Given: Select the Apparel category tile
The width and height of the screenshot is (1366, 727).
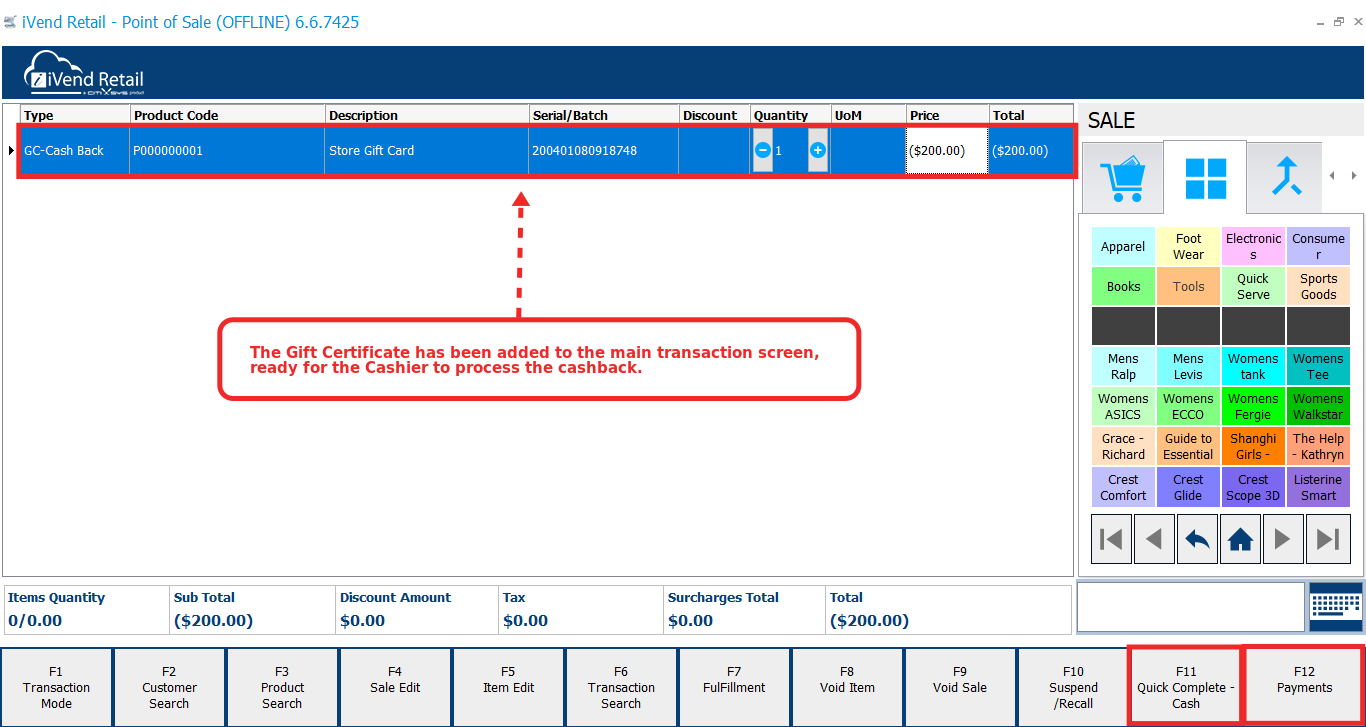Looking at the screenshot, I should 1123,246.
